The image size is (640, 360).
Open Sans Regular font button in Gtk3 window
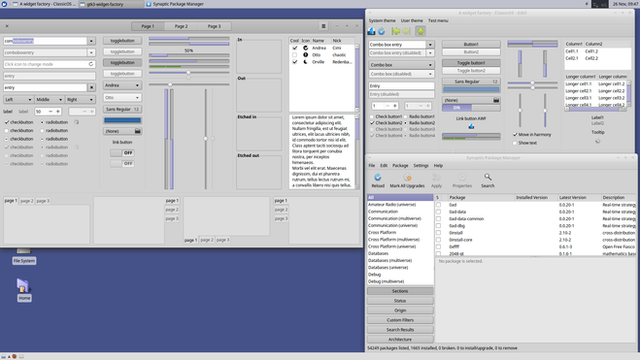pyautogui.click(x=471, y=81)
